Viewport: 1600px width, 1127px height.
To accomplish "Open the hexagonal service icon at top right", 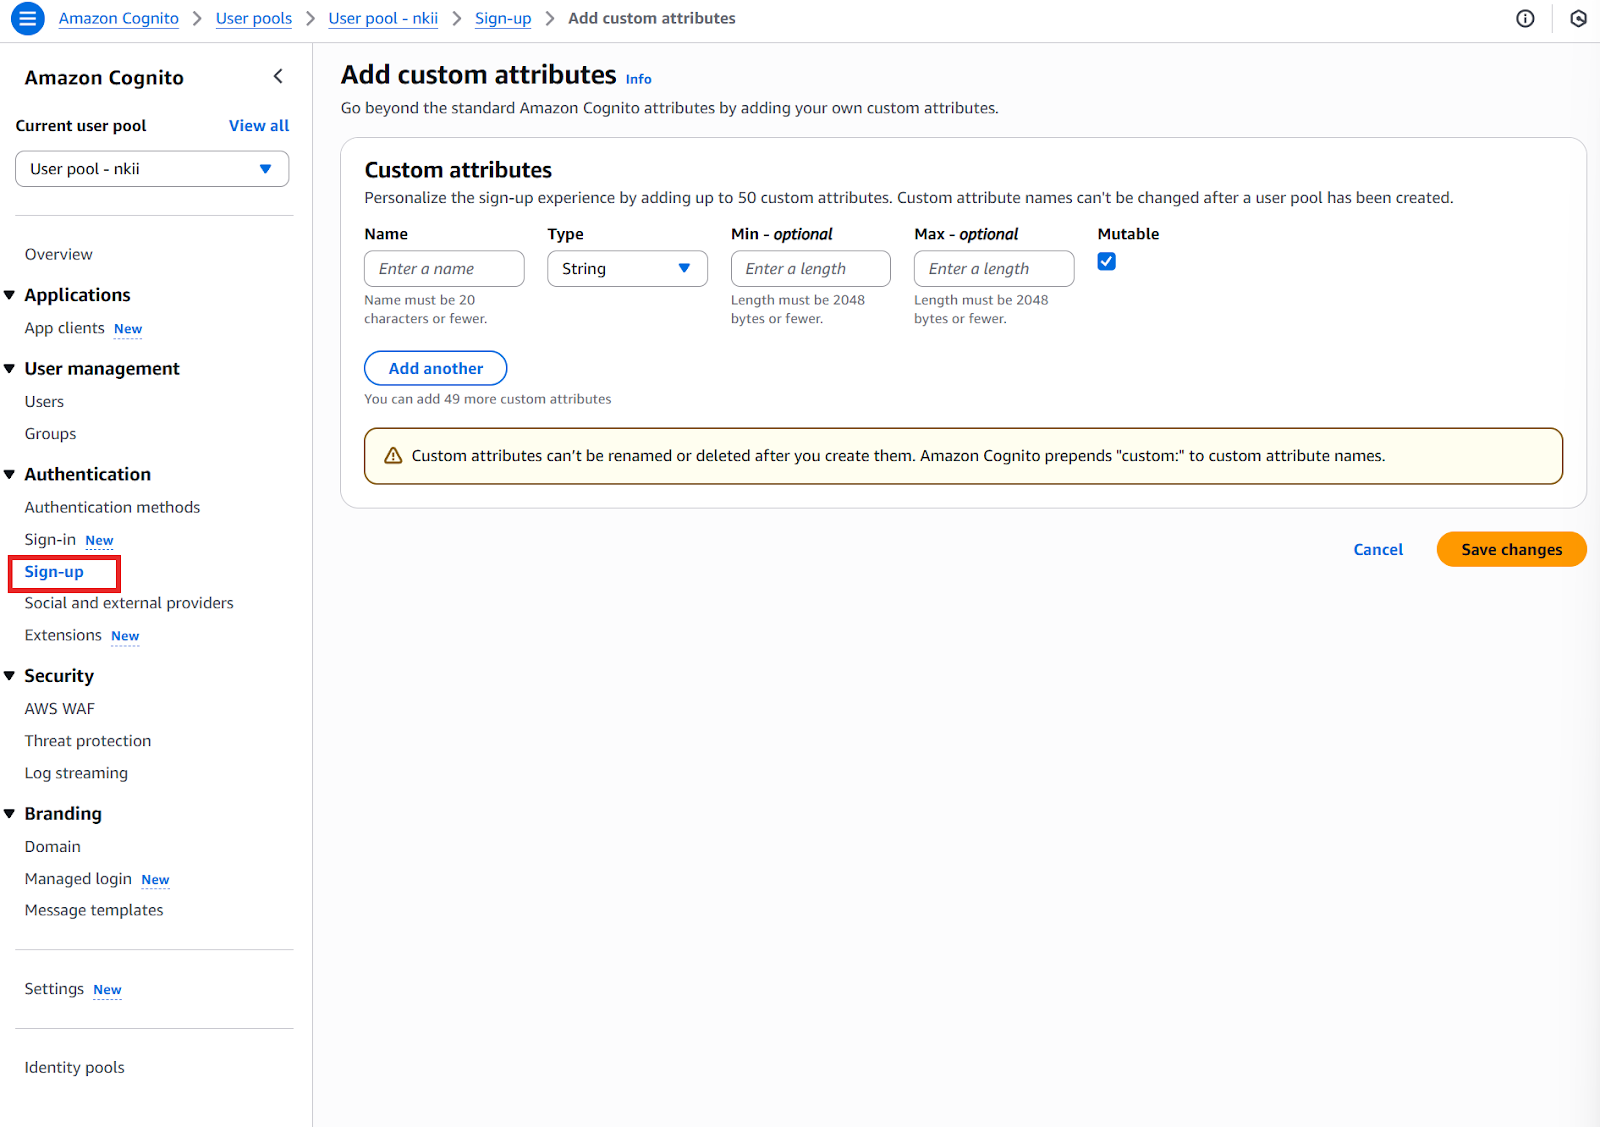I will [x=1577, y=18].
